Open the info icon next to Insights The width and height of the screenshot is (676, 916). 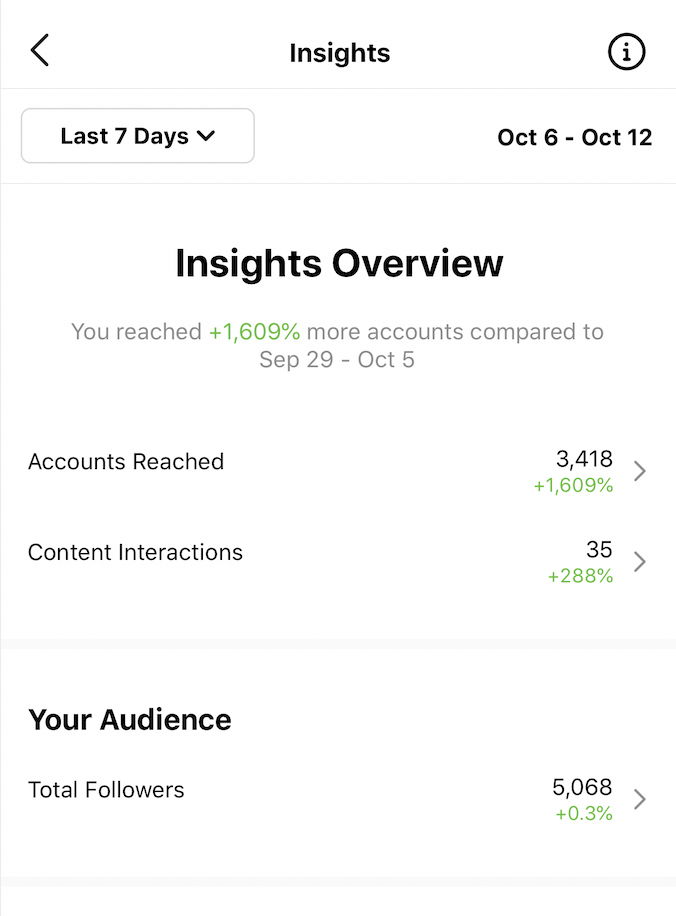tap(626, 52)
